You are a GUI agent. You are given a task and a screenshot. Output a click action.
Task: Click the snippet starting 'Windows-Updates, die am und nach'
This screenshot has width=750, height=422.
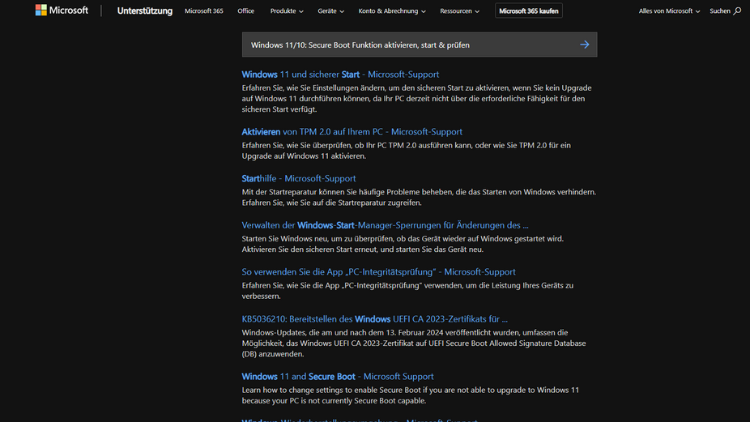(414, 343)
